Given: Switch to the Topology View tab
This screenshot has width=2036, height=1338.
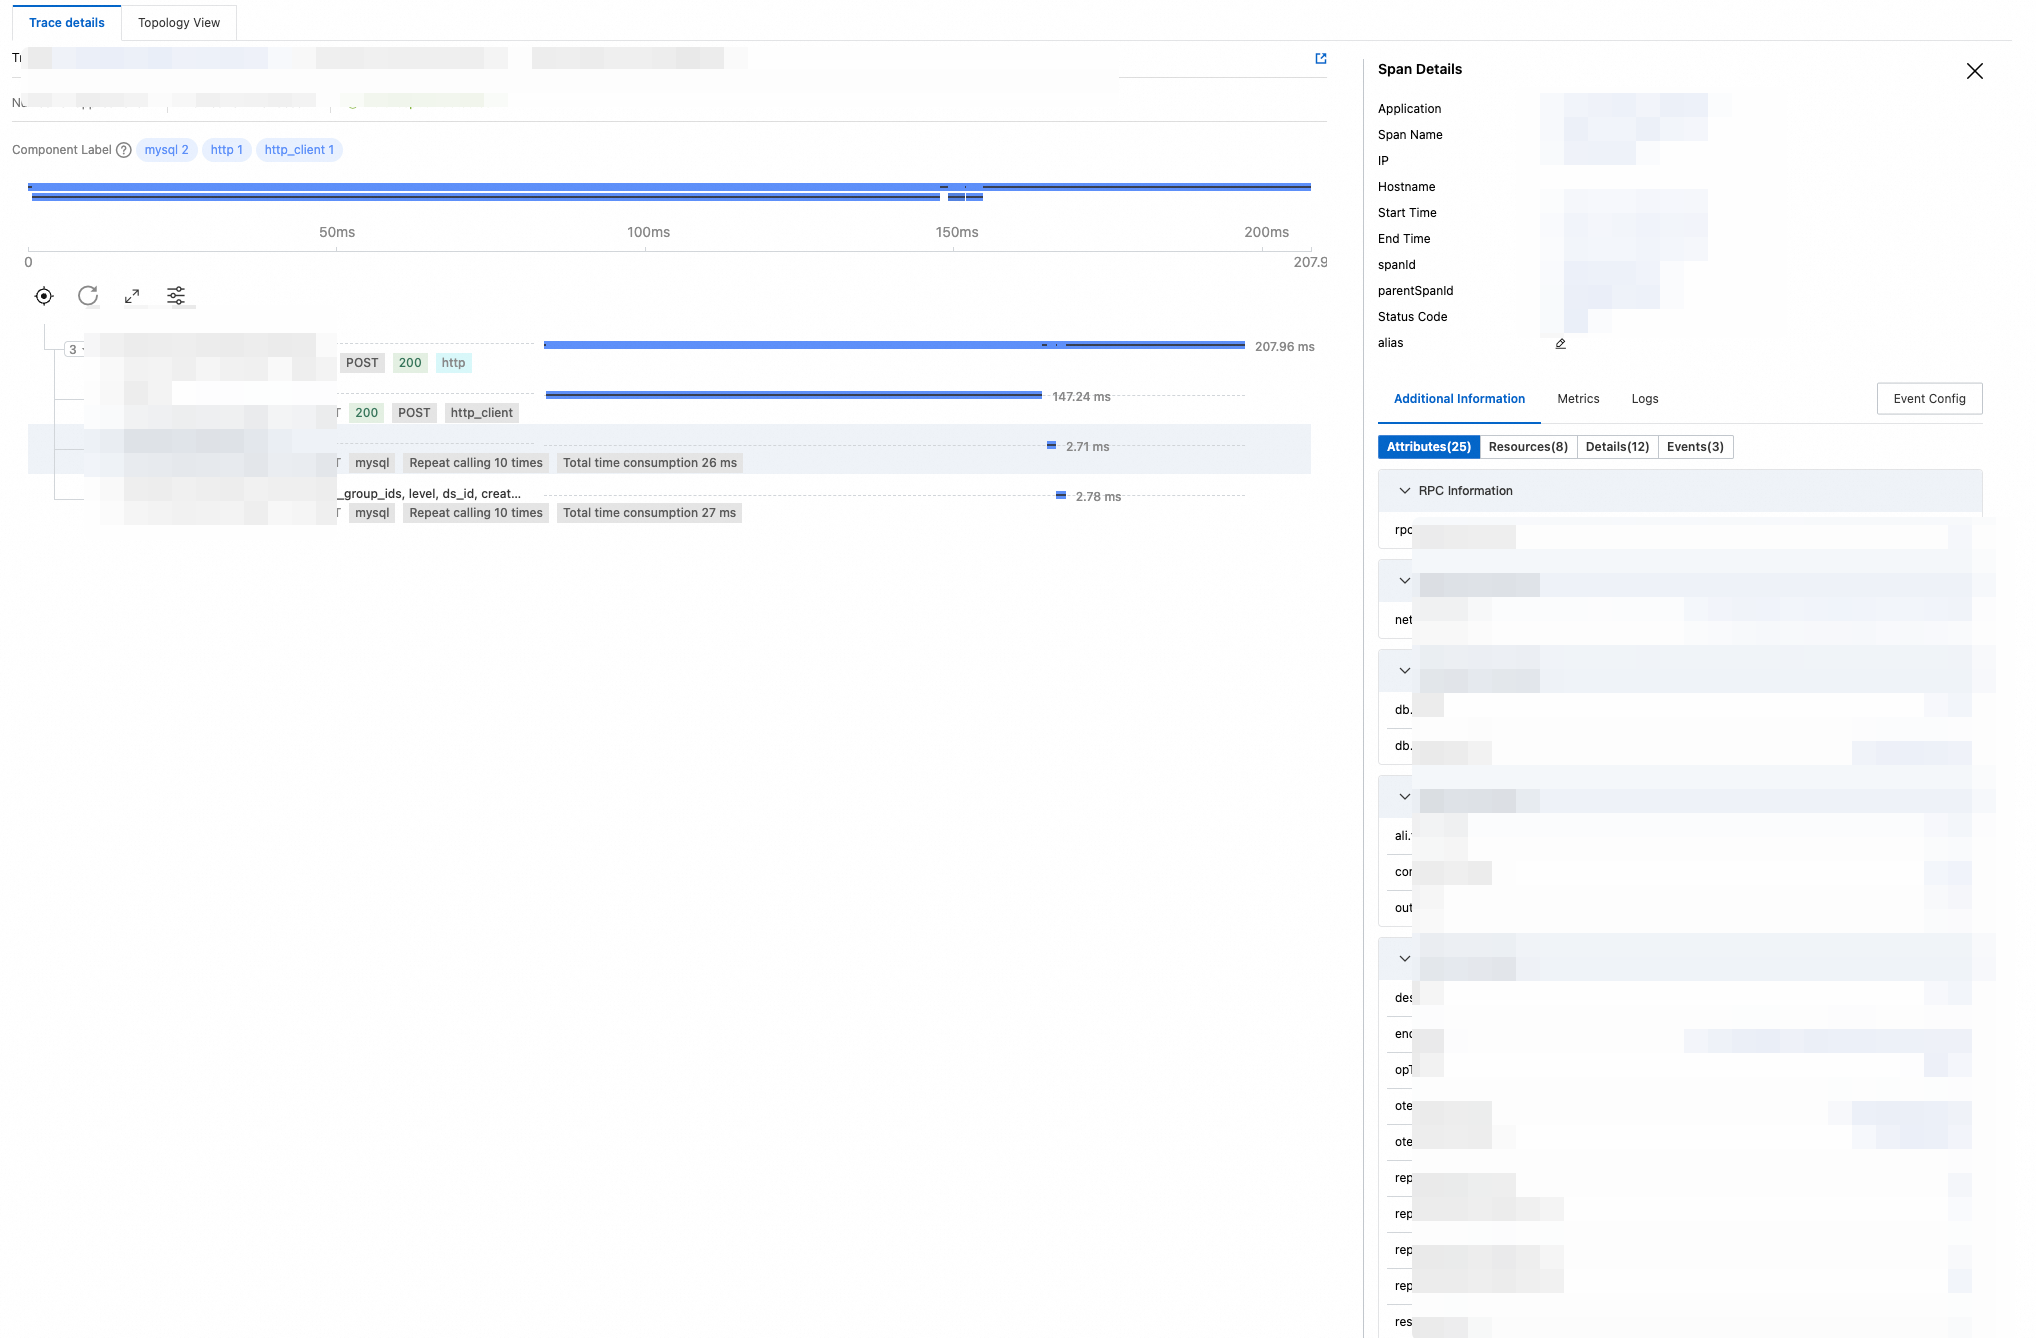Looking at the screenshot, I should tap(179, 23).
